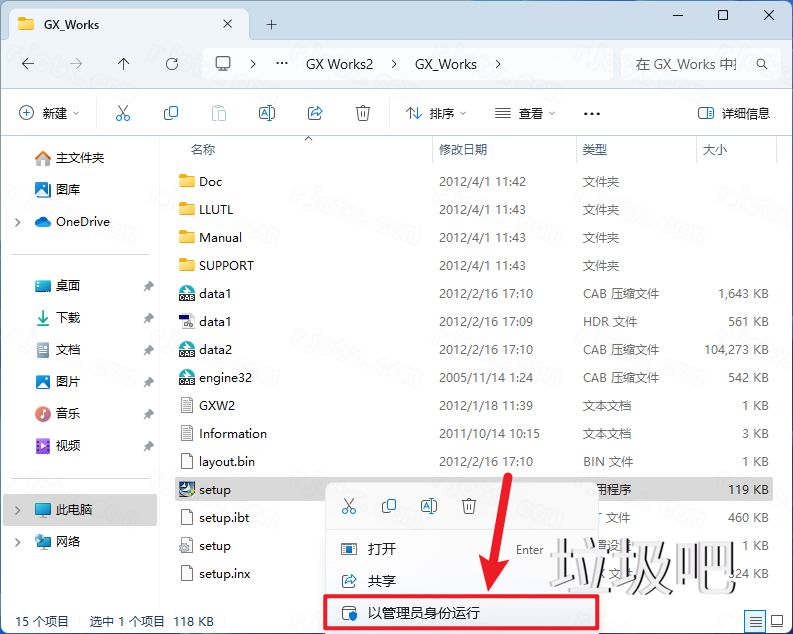Select the layout.bin file
The height and width of the screenshot is (634, 793).
pos(217,462)
